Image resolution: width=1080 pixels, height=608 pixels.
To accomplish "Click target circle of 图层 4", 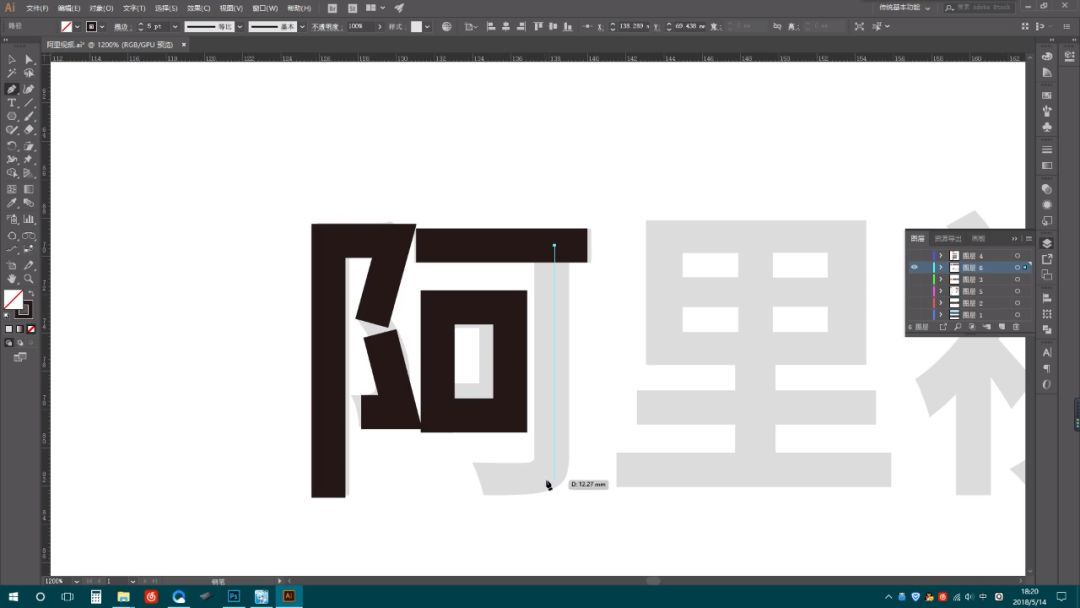I will tap(1017, 255).
